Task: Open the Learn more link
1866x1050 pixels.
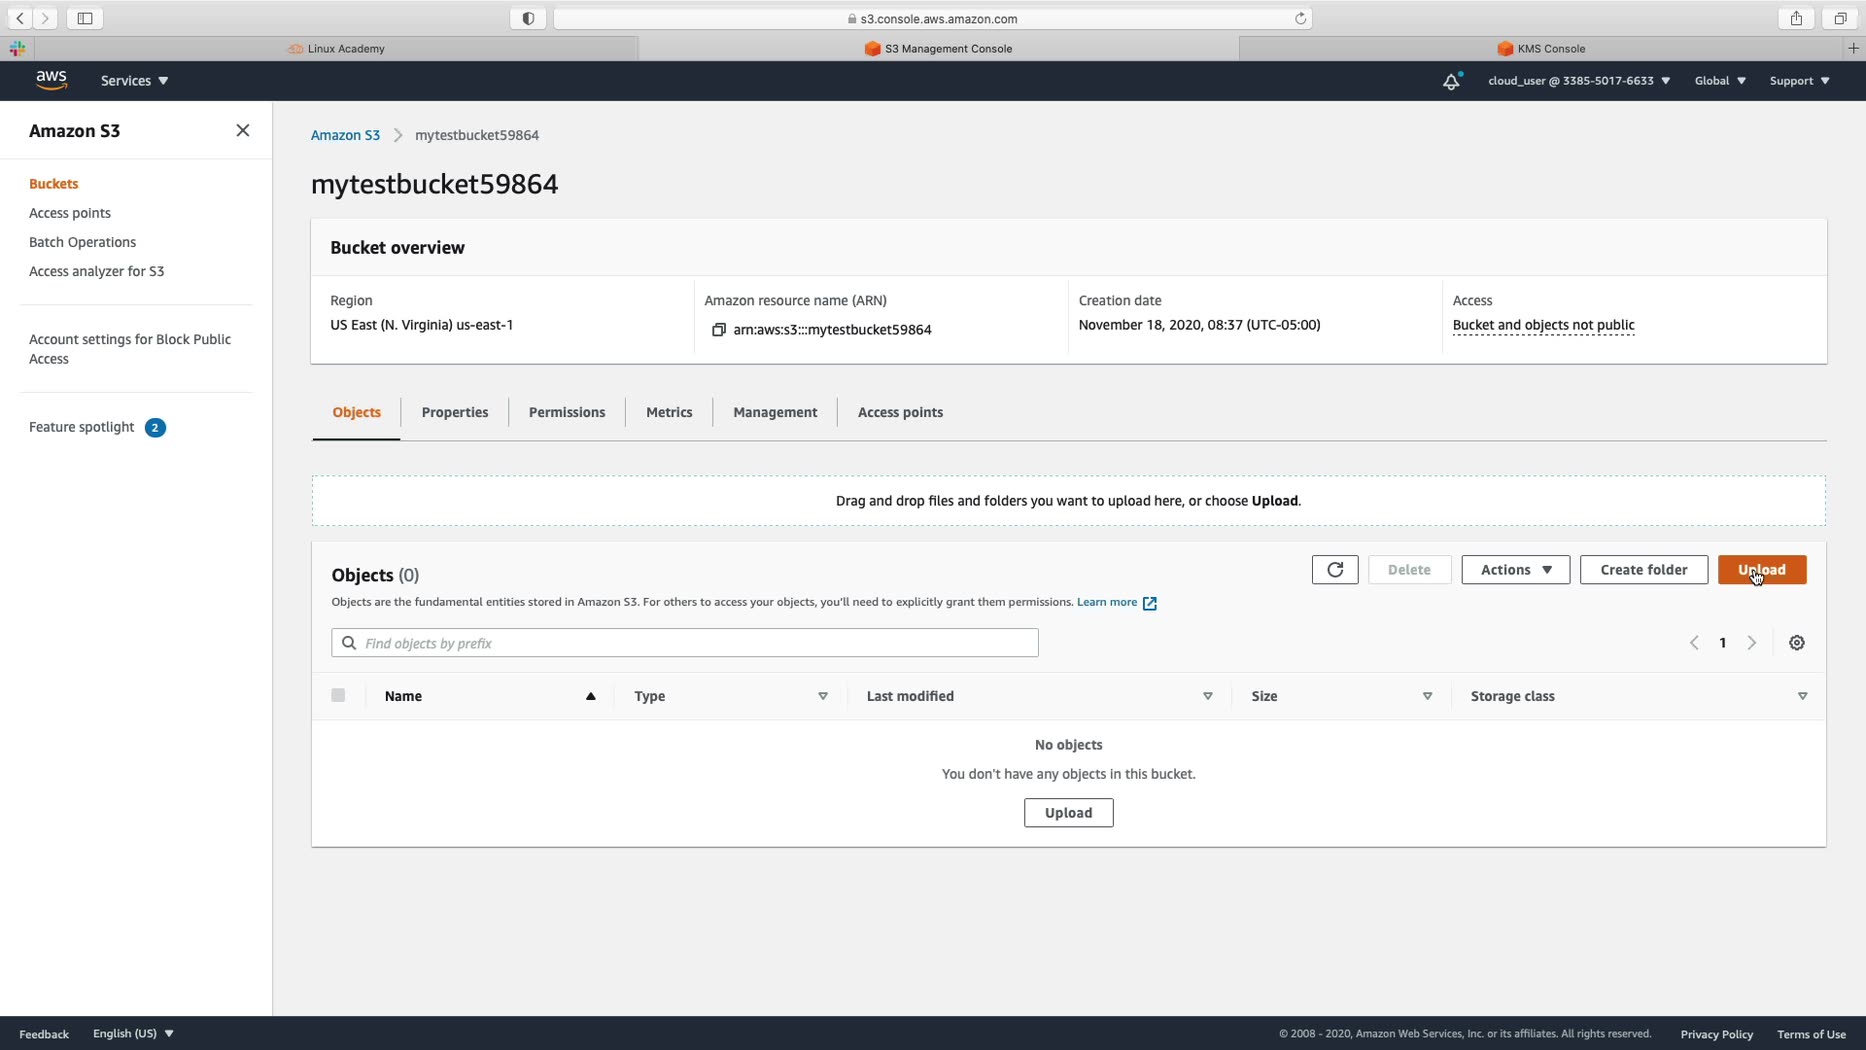Action: click(x=1107, y=602)
